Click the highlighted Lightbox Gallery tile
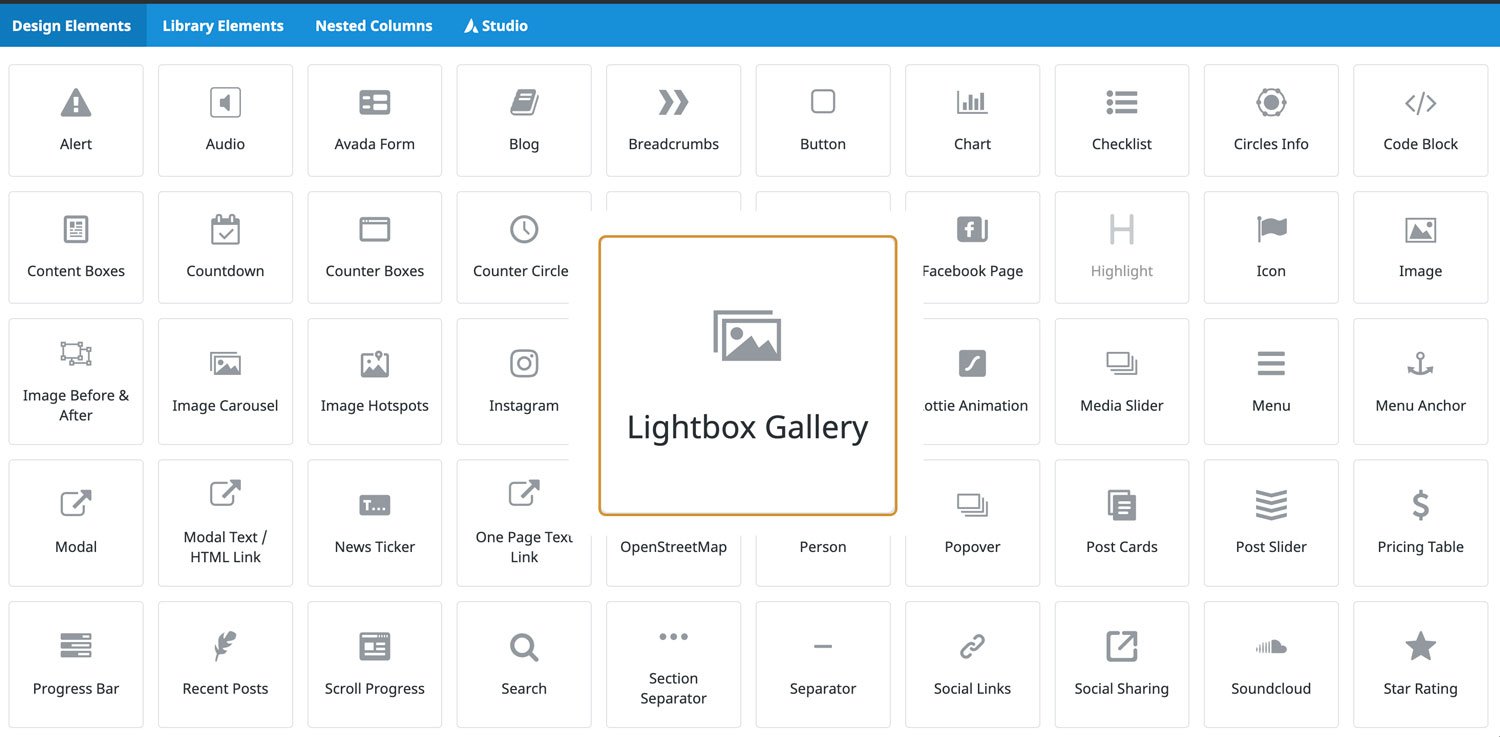The image size is (1500, 737). tap(747, 376)
